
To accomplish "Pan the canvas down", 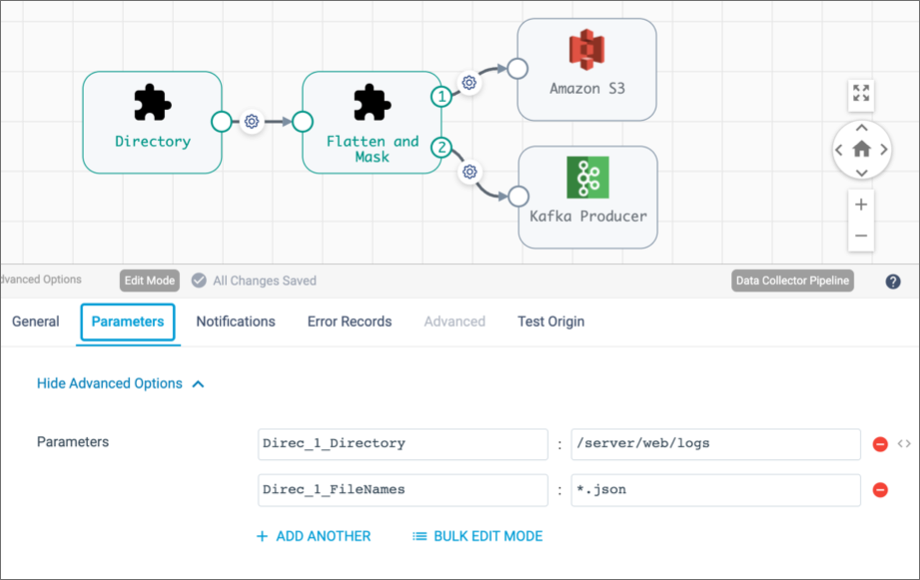I will [861, 172].
